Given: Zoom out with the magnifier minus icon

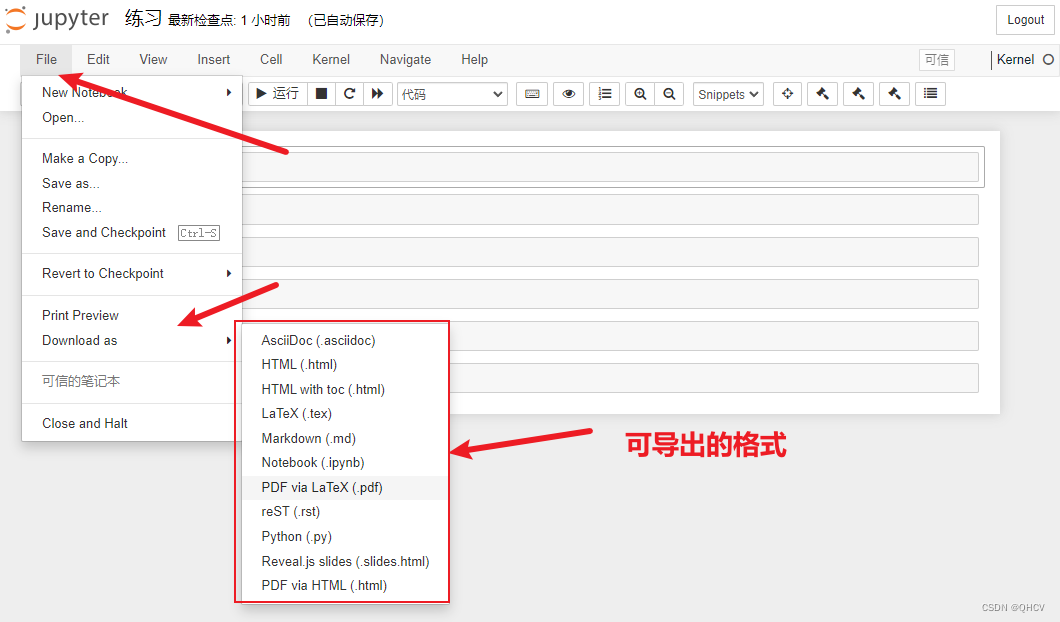Looking at the screenshot, I should coord(669,94).
